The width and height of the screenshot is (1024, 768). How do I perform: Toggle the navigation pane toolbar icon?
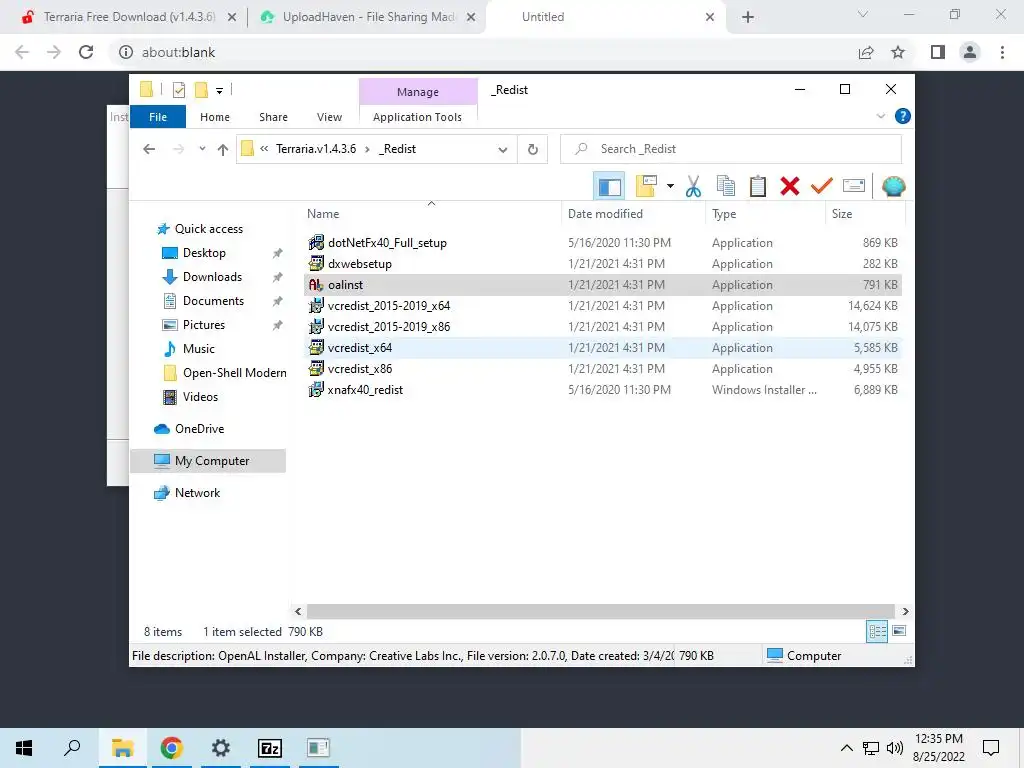click(609, 187)
